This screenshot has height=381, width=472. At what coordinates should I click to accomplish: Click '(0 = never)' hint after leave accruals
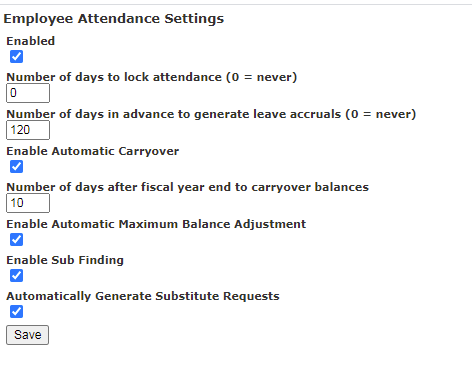coord(381,114)
